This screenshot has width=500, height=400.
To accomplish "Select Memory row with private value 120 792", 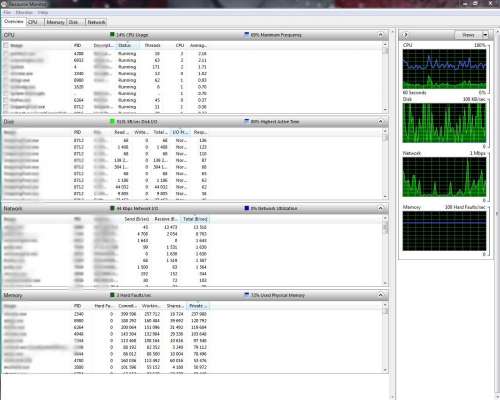I will (x=106, y=321).
